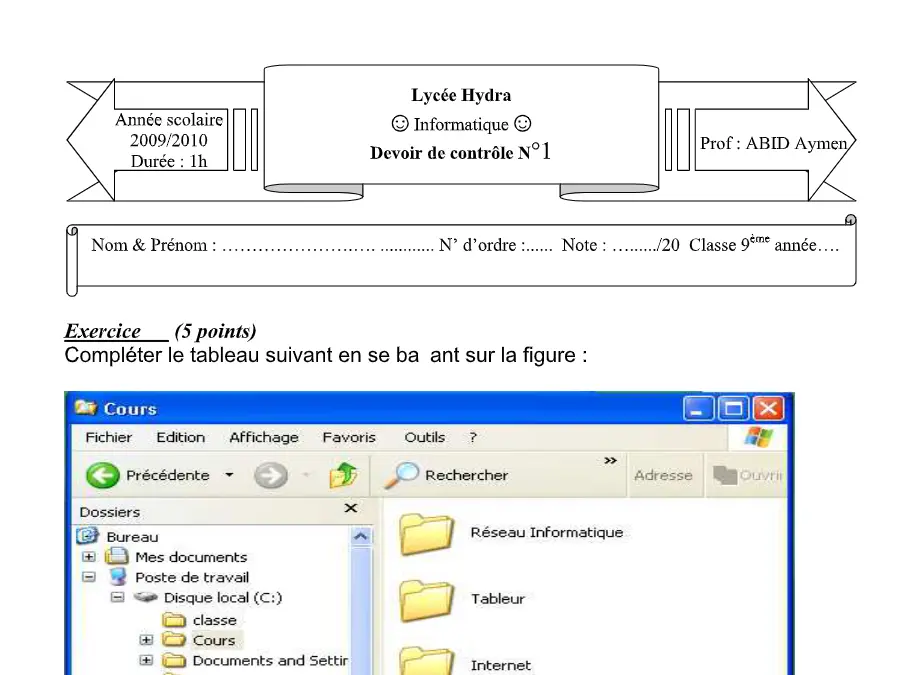Collapse the Poste de travail node
This screenshot has width=900, height=675.
89,577
